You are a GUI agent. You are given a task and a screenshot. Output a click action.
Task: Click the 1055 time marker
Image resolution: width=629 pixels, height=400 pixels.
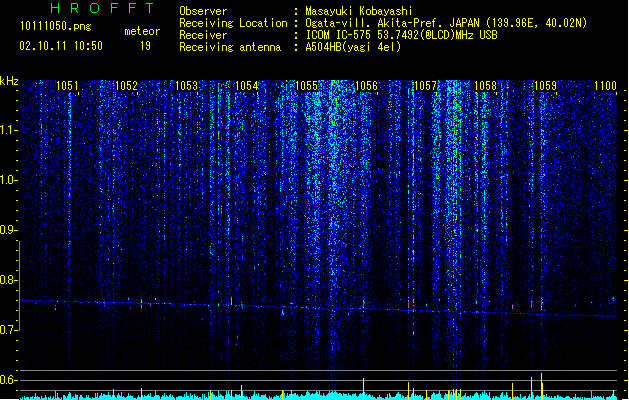[x=306, y=86]
